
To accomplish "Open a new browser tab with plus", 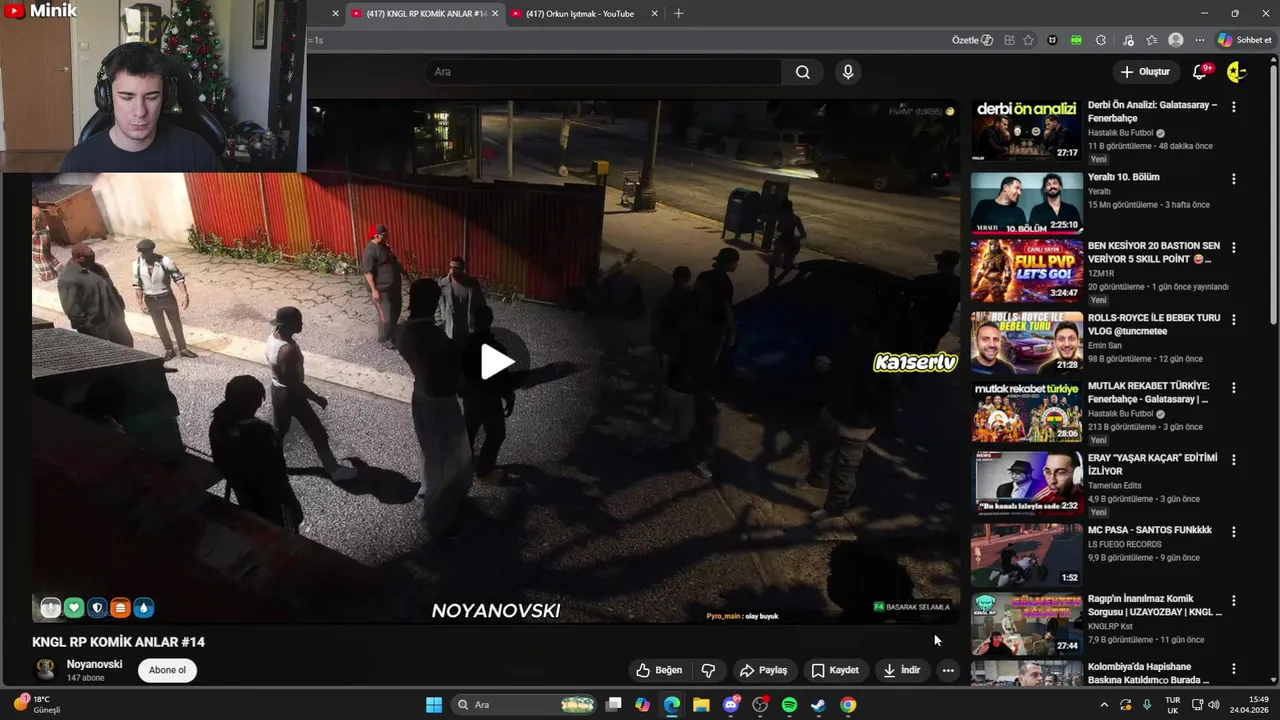I will coord(679,13).
